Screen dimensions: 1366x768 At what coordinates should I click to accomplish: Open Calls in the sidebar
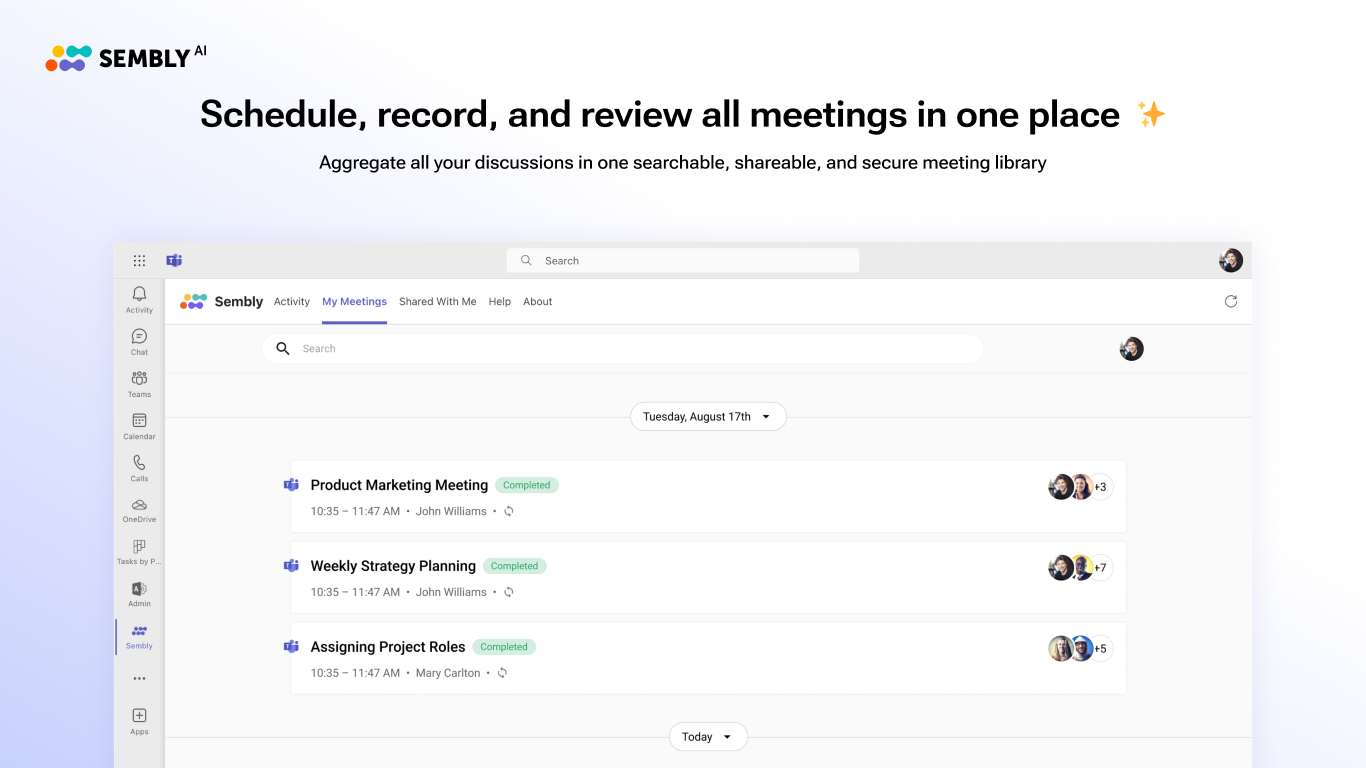pos(139,467)
